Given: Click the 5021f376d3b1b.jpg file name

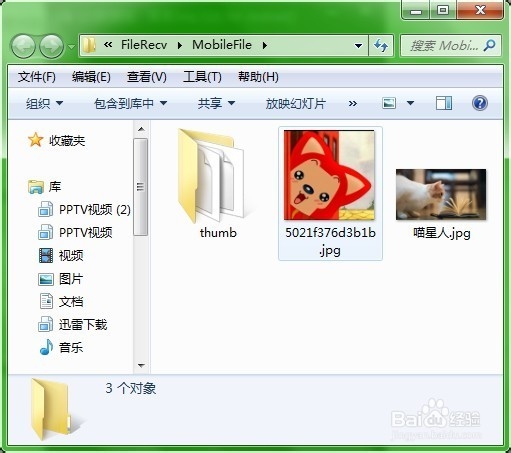Looking at the screenshot, I should coord(330,241).
